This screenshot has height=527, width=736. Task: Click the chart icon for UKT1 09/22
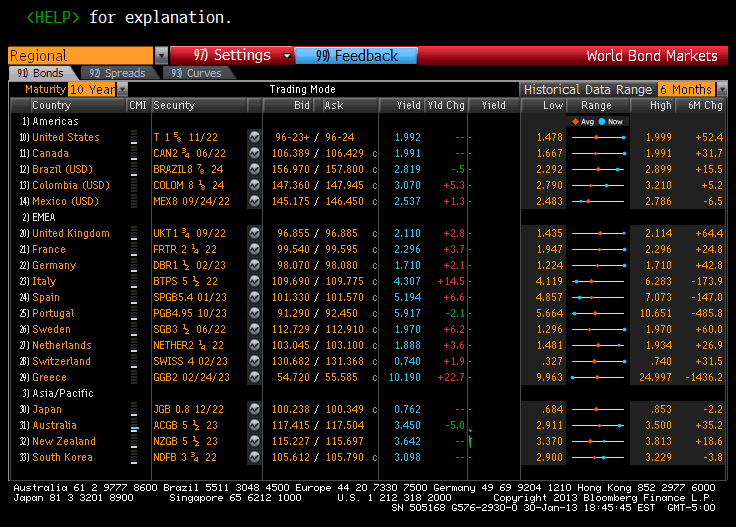254,233
